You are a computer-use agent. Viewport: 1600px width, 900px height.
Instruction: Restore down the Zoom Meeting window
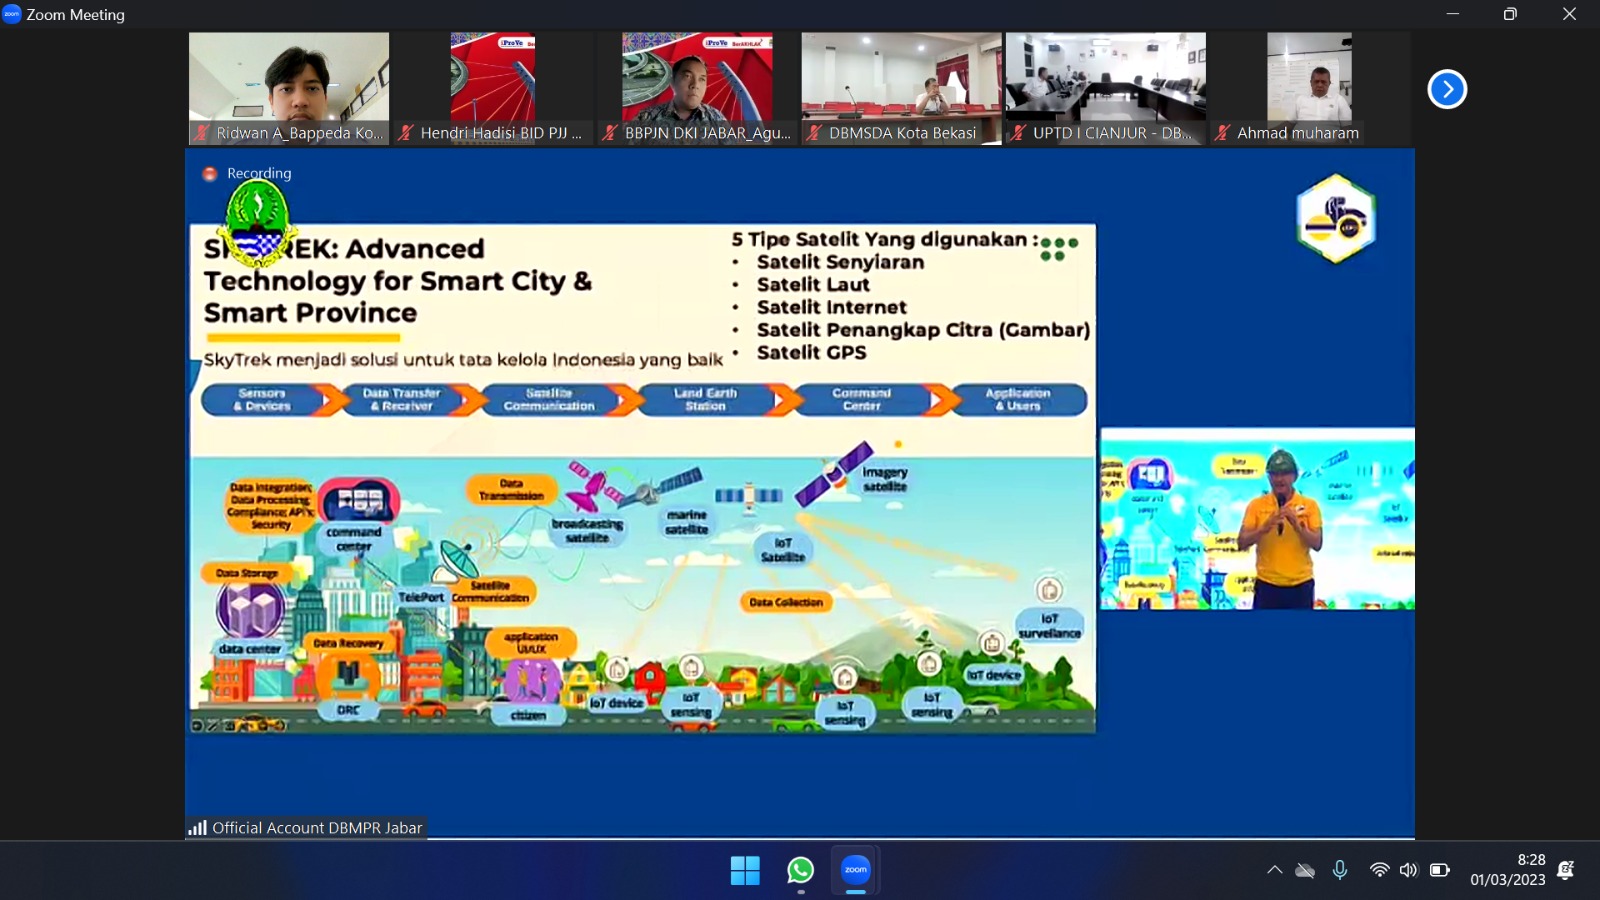pos(1510,14)
